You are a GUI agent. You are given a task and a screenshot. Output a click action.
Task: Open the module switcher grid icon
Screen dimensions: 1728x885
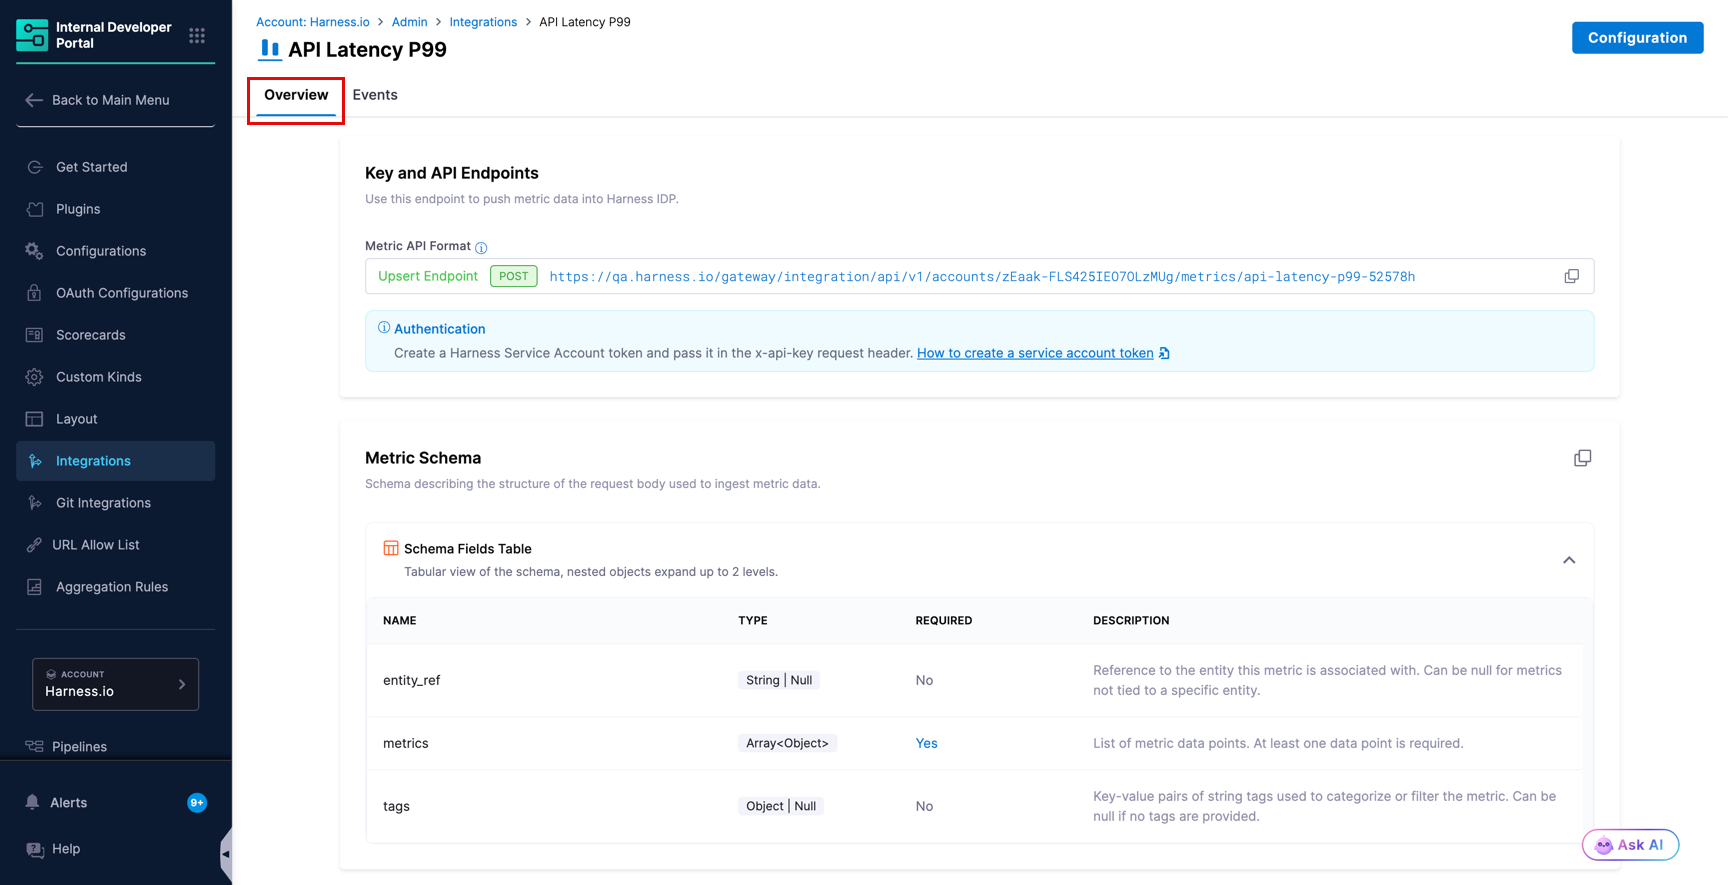197,36
